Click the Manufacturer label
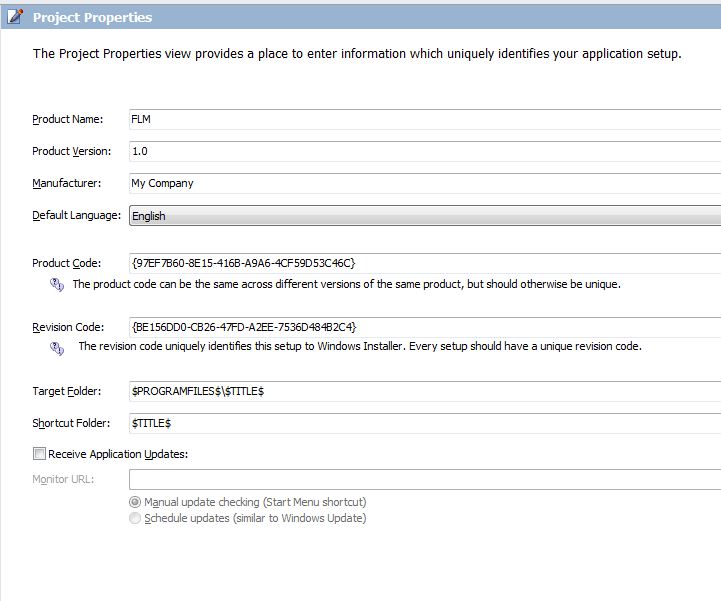Screen dimensions: 721x601 click(67, 183)
